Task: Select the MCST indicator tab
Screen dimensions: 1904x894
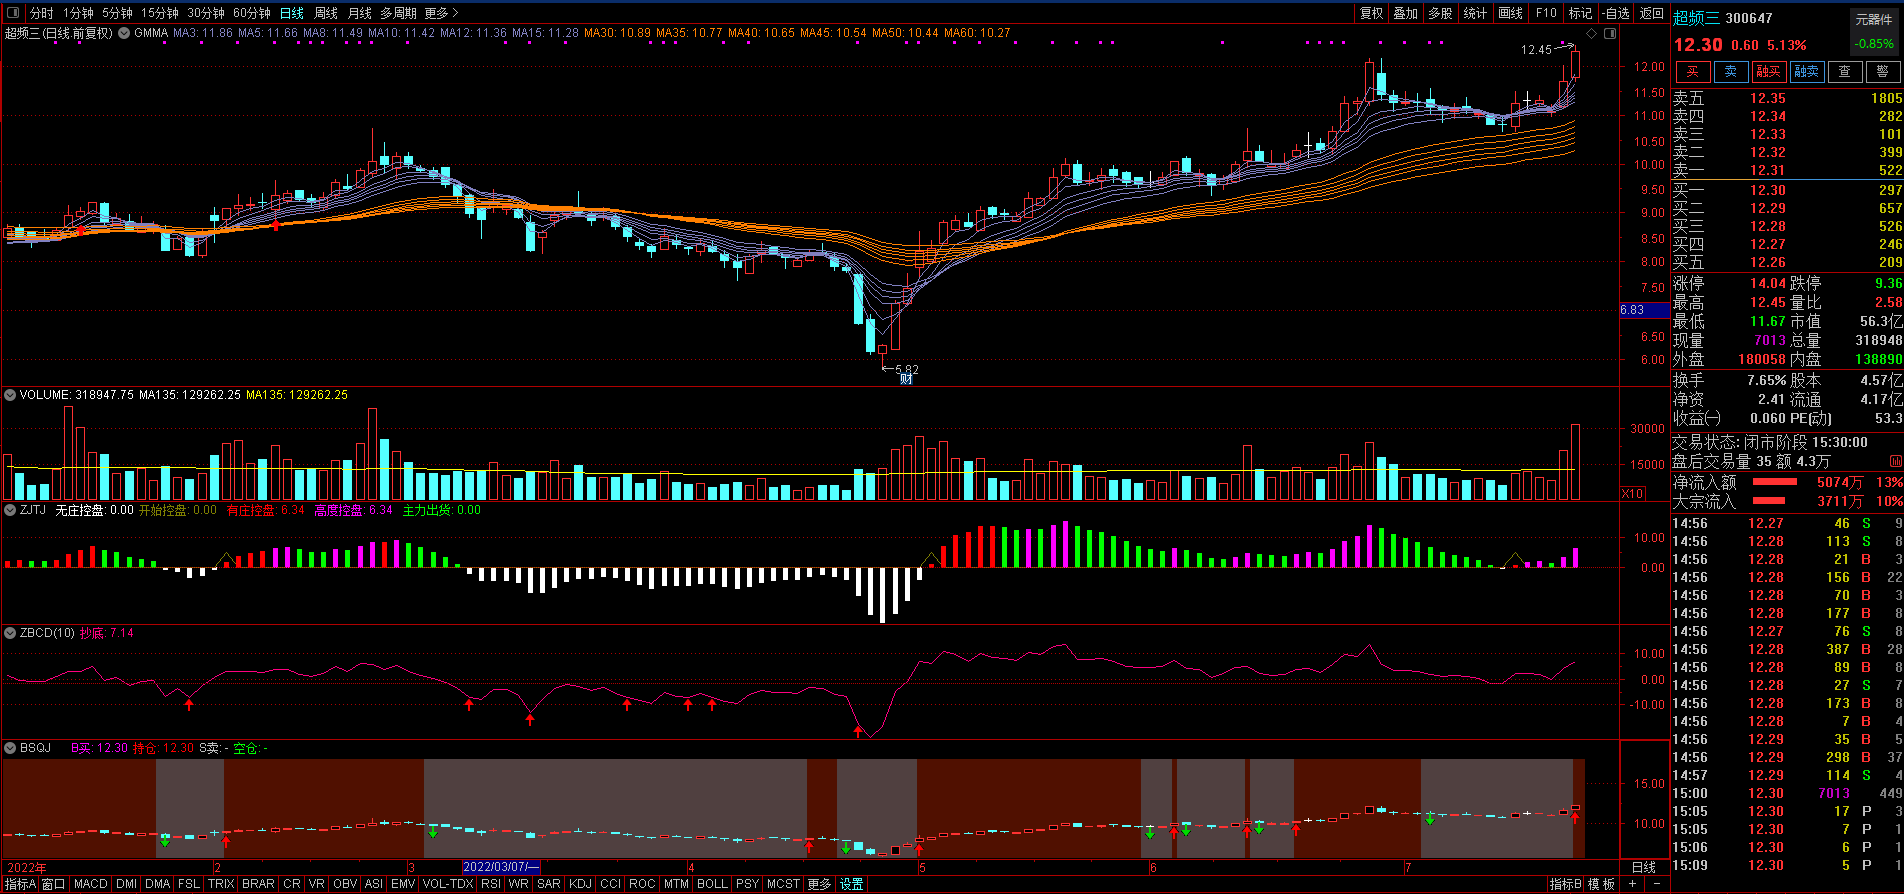Action: (x=784, y=884)
